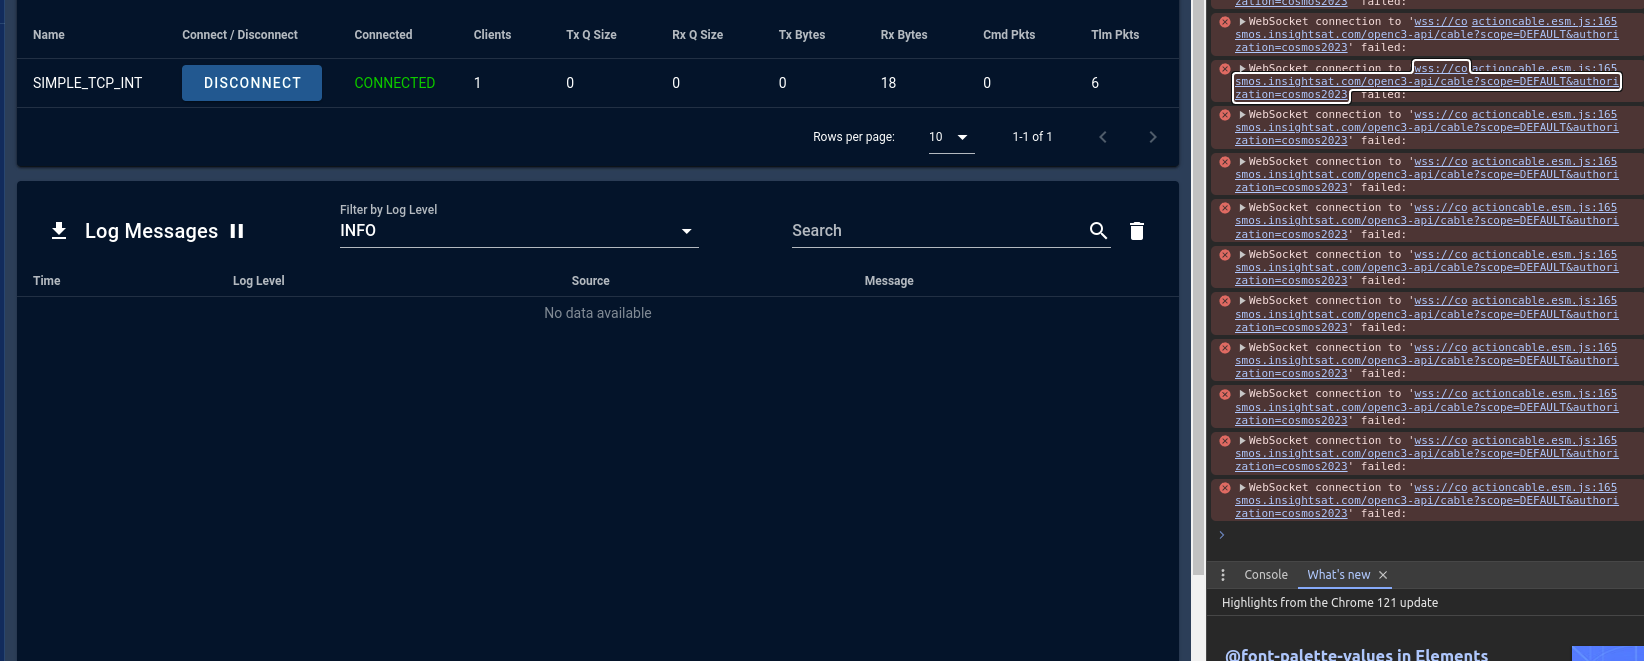The width and height of the screenshot is (1644, 661).
Task: Click the page vertical scrollbar
Action: 1198,300
